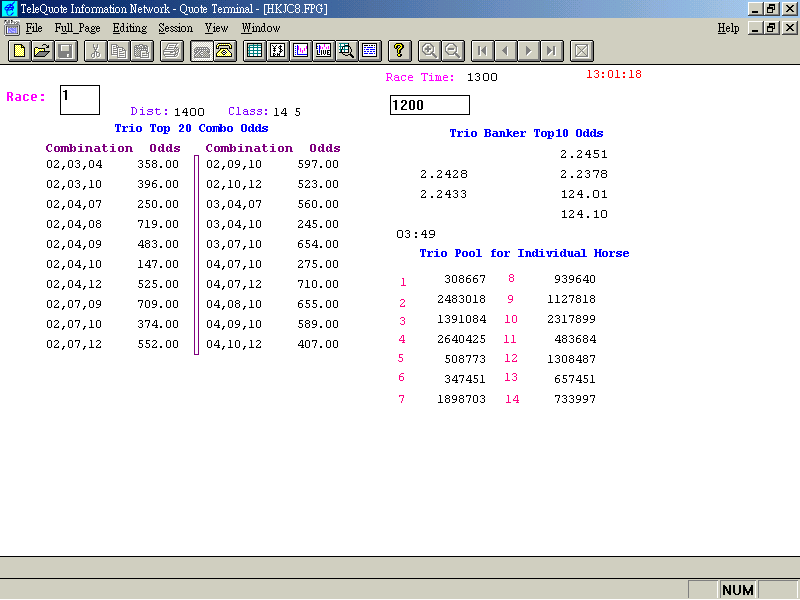The width and height of the screenshot is (800, 600).
Task: Click the black-and-white quote page icon
Action: [x=278, y=51]
